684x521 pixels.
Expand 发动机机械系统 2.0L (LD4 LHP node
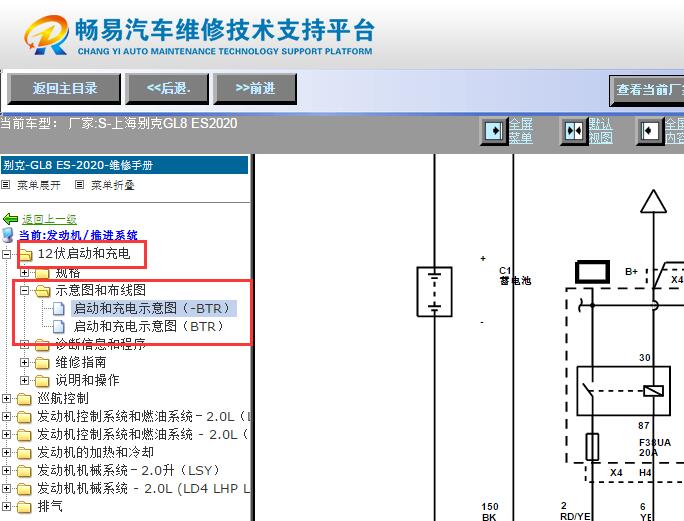7,488
